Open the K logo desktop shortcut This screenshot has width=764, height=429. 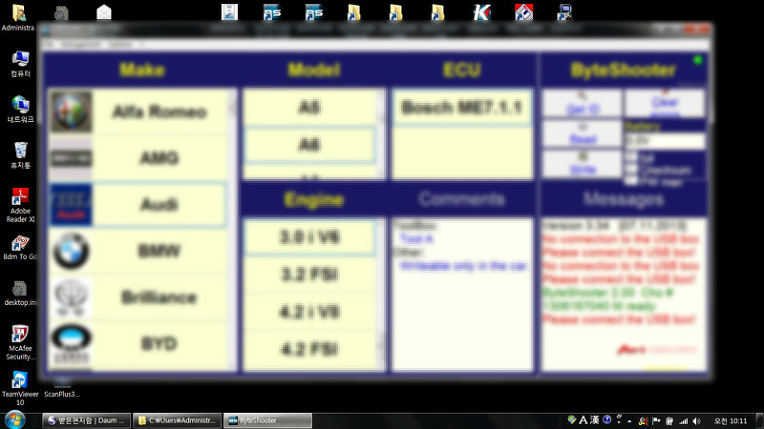pyautogui.click(x=481, y=12)
